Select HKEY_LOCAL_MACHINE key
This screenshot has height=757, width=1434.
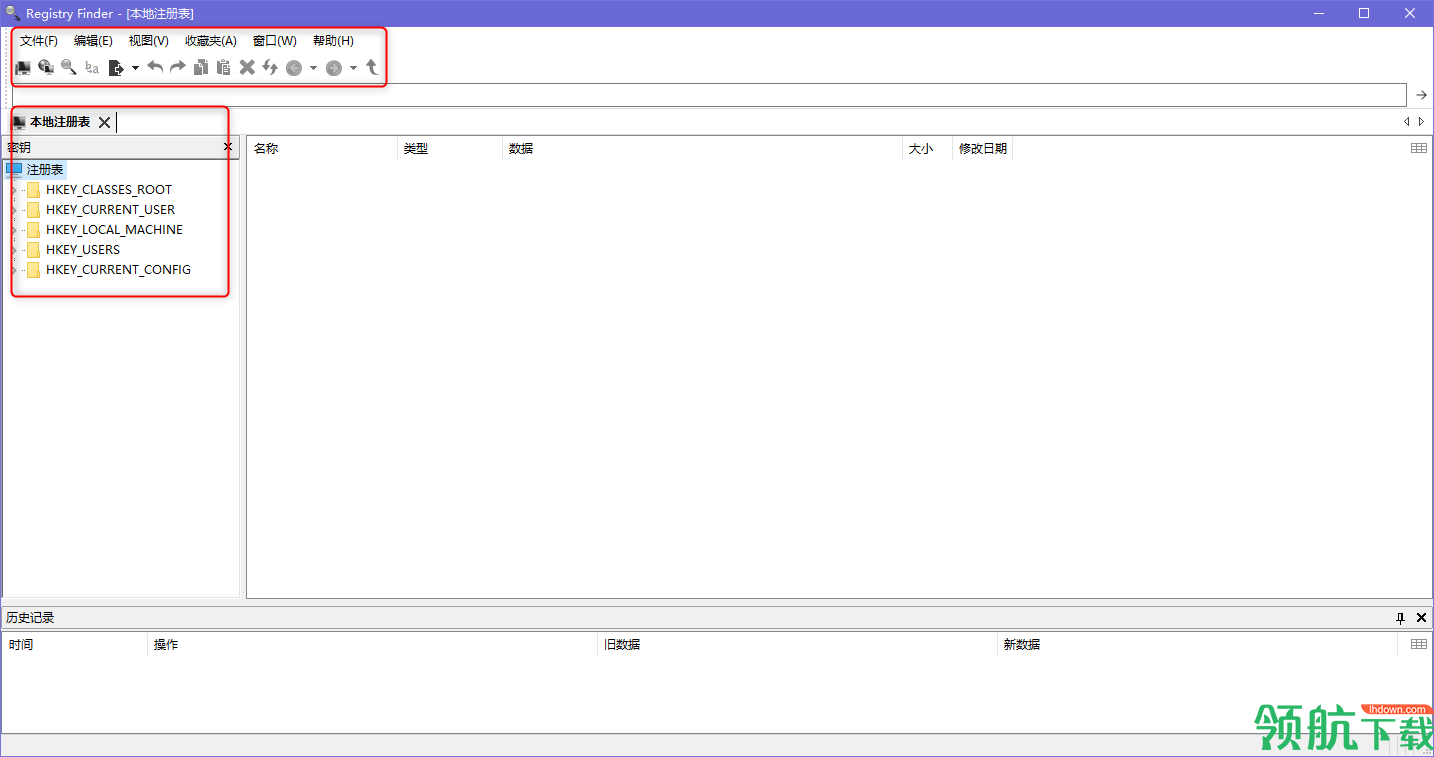point(114,230)
